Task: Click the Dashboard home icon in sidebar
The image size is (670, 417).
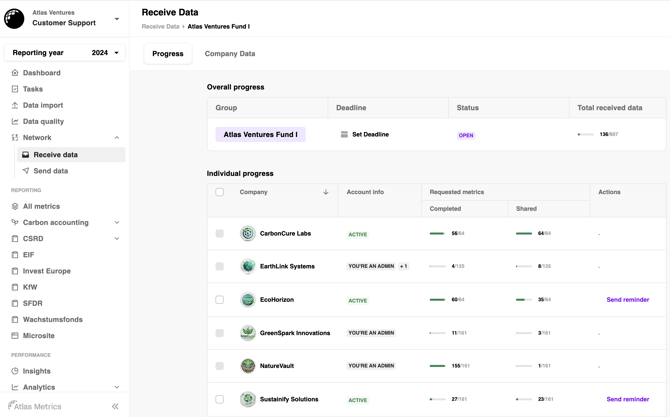Action: (x=15, y=73)
